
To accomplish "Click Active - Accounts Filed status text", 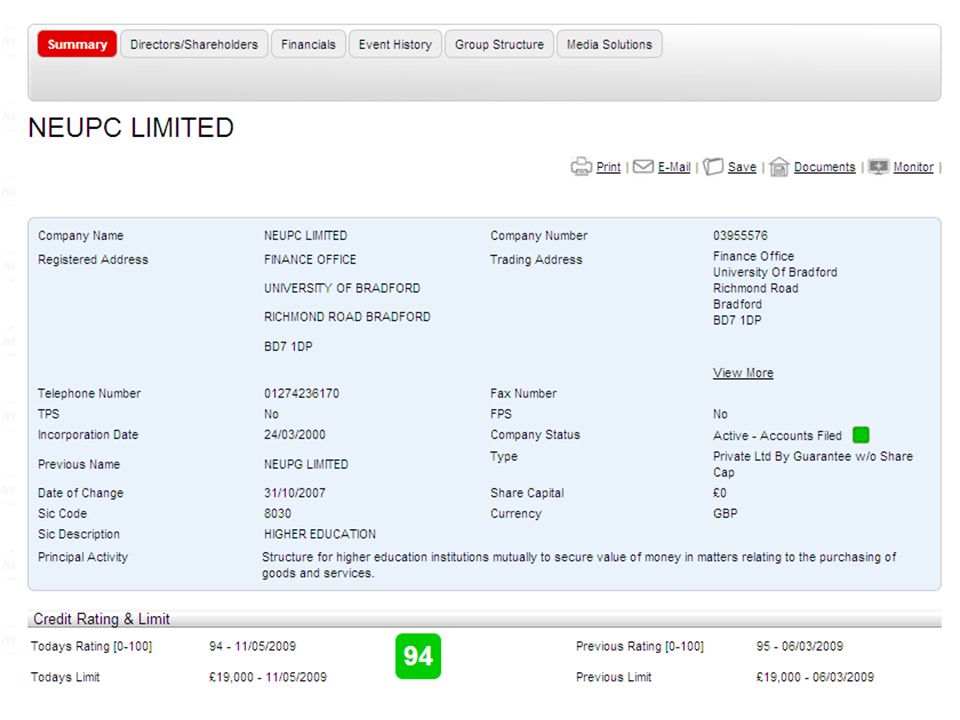I will coord(778,436).
